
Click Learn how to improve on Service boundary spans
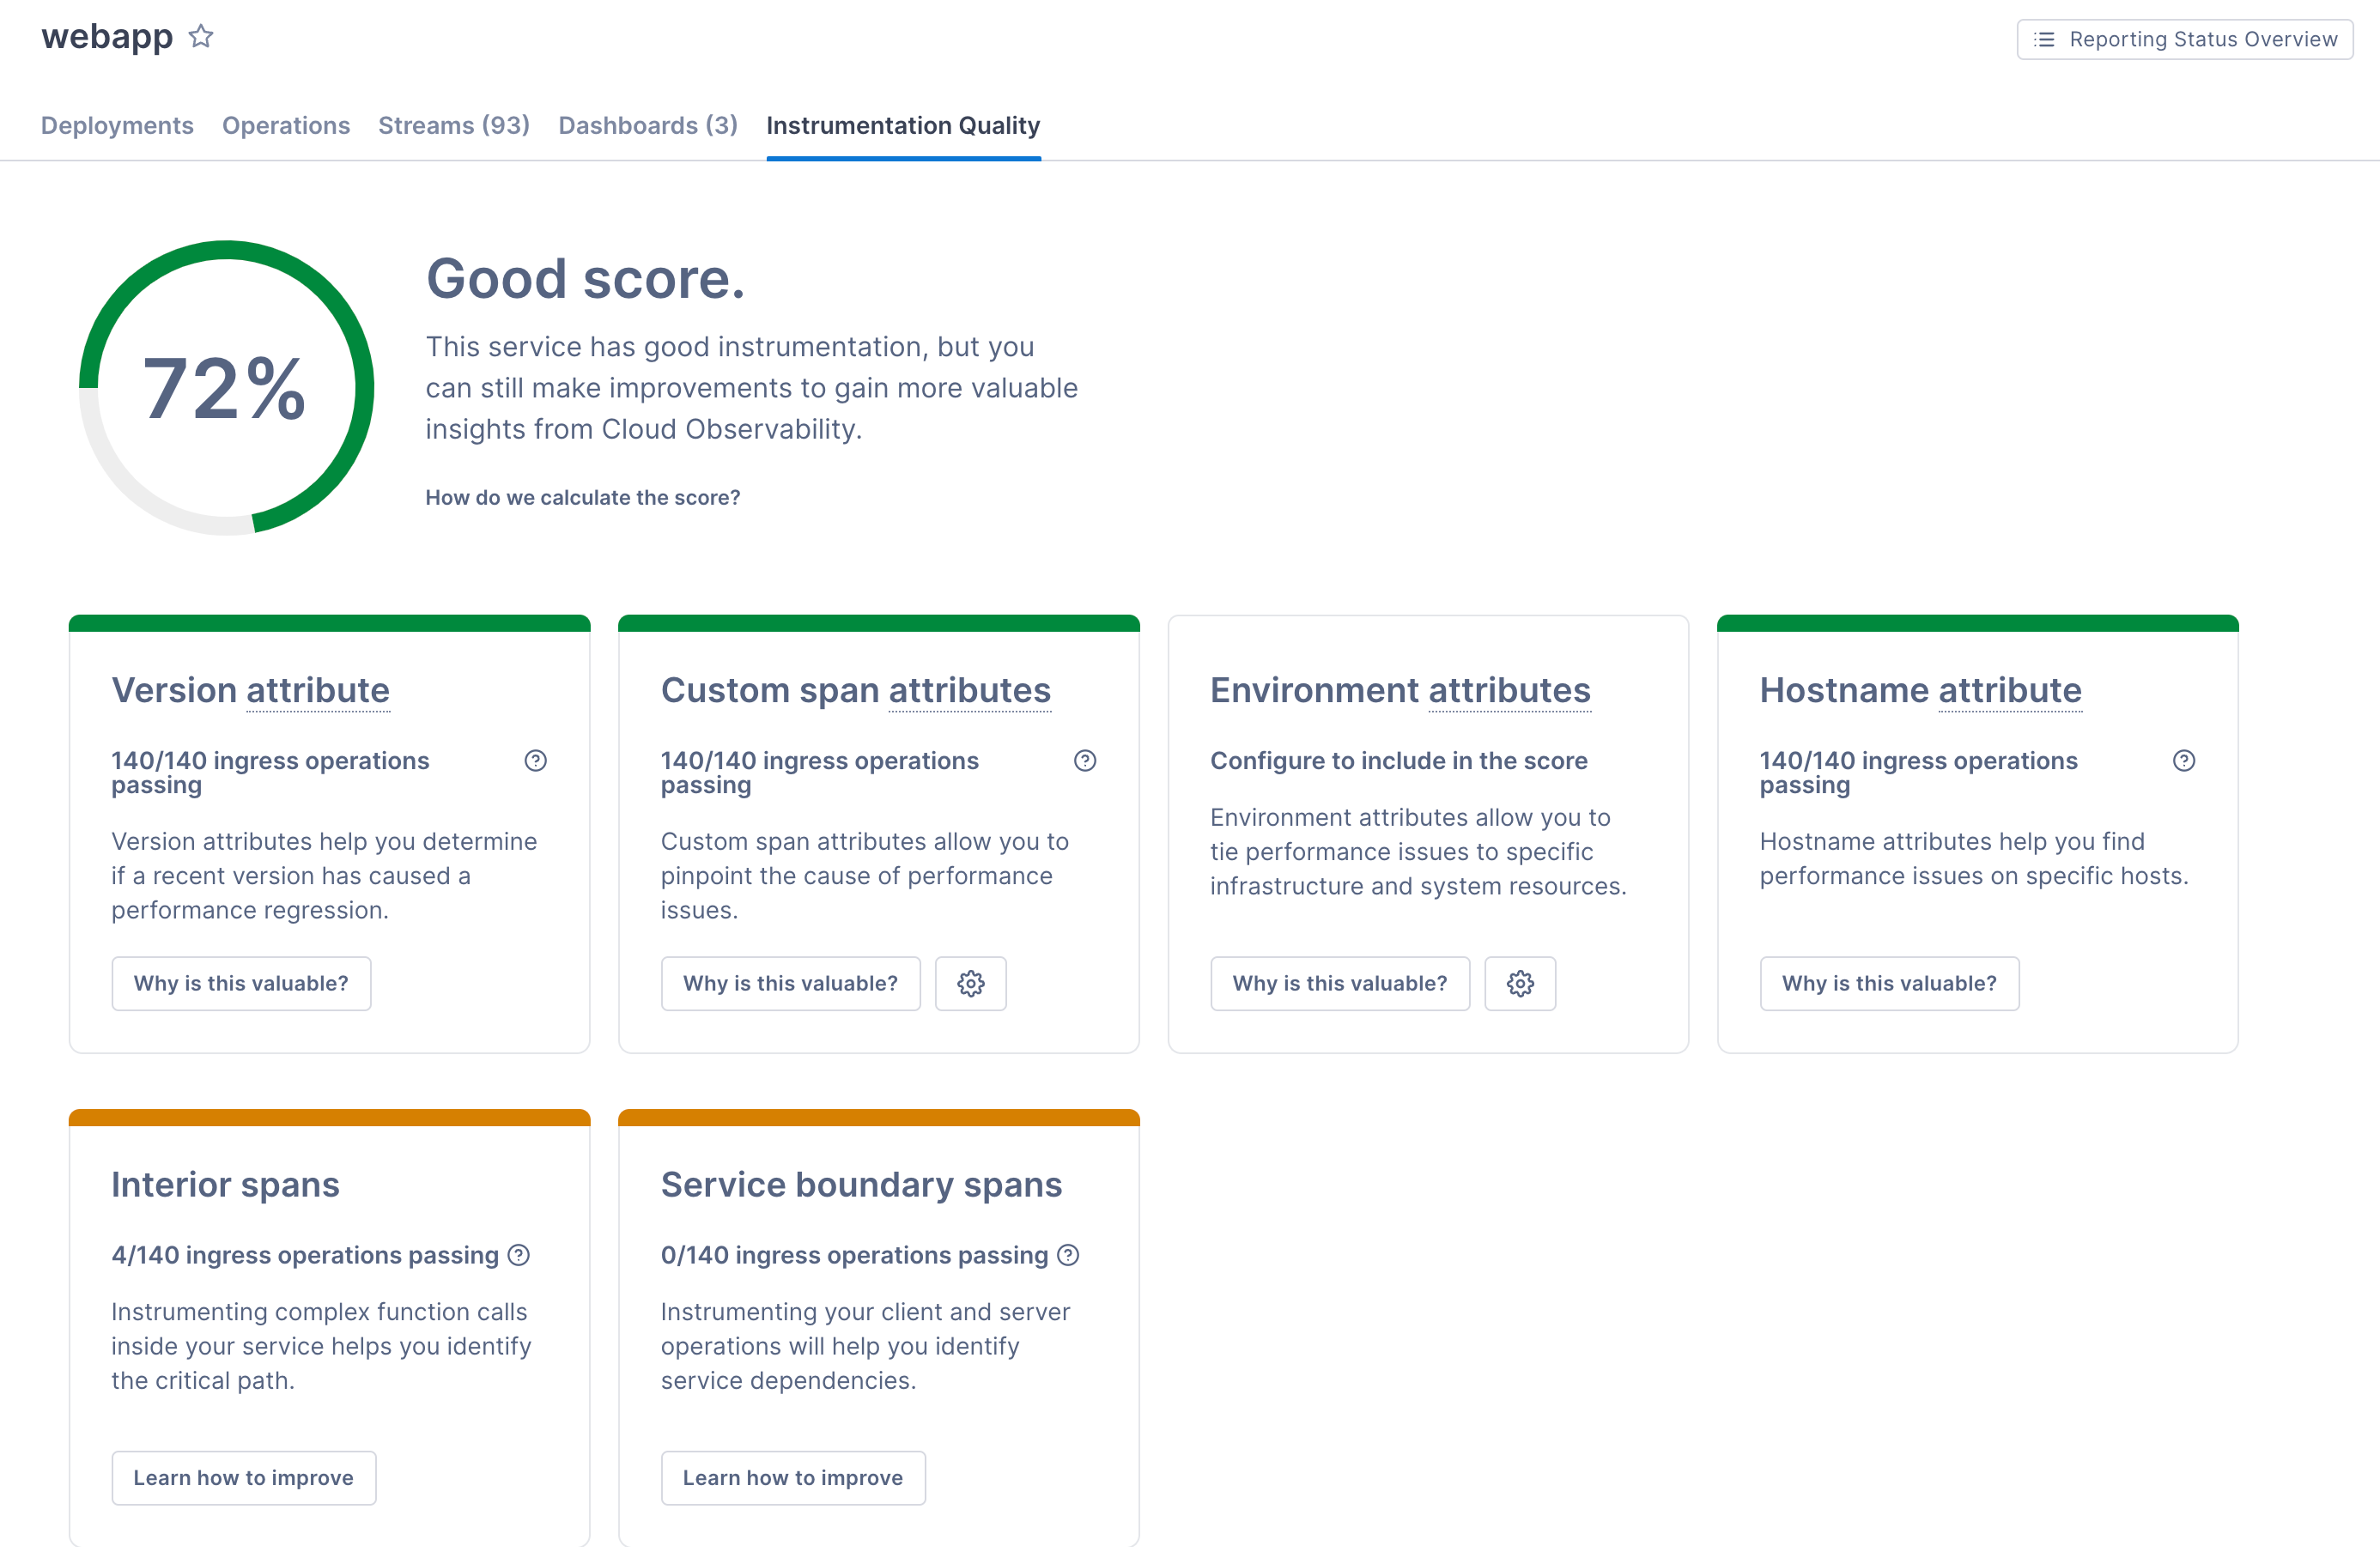click(x=792, y=1476)
